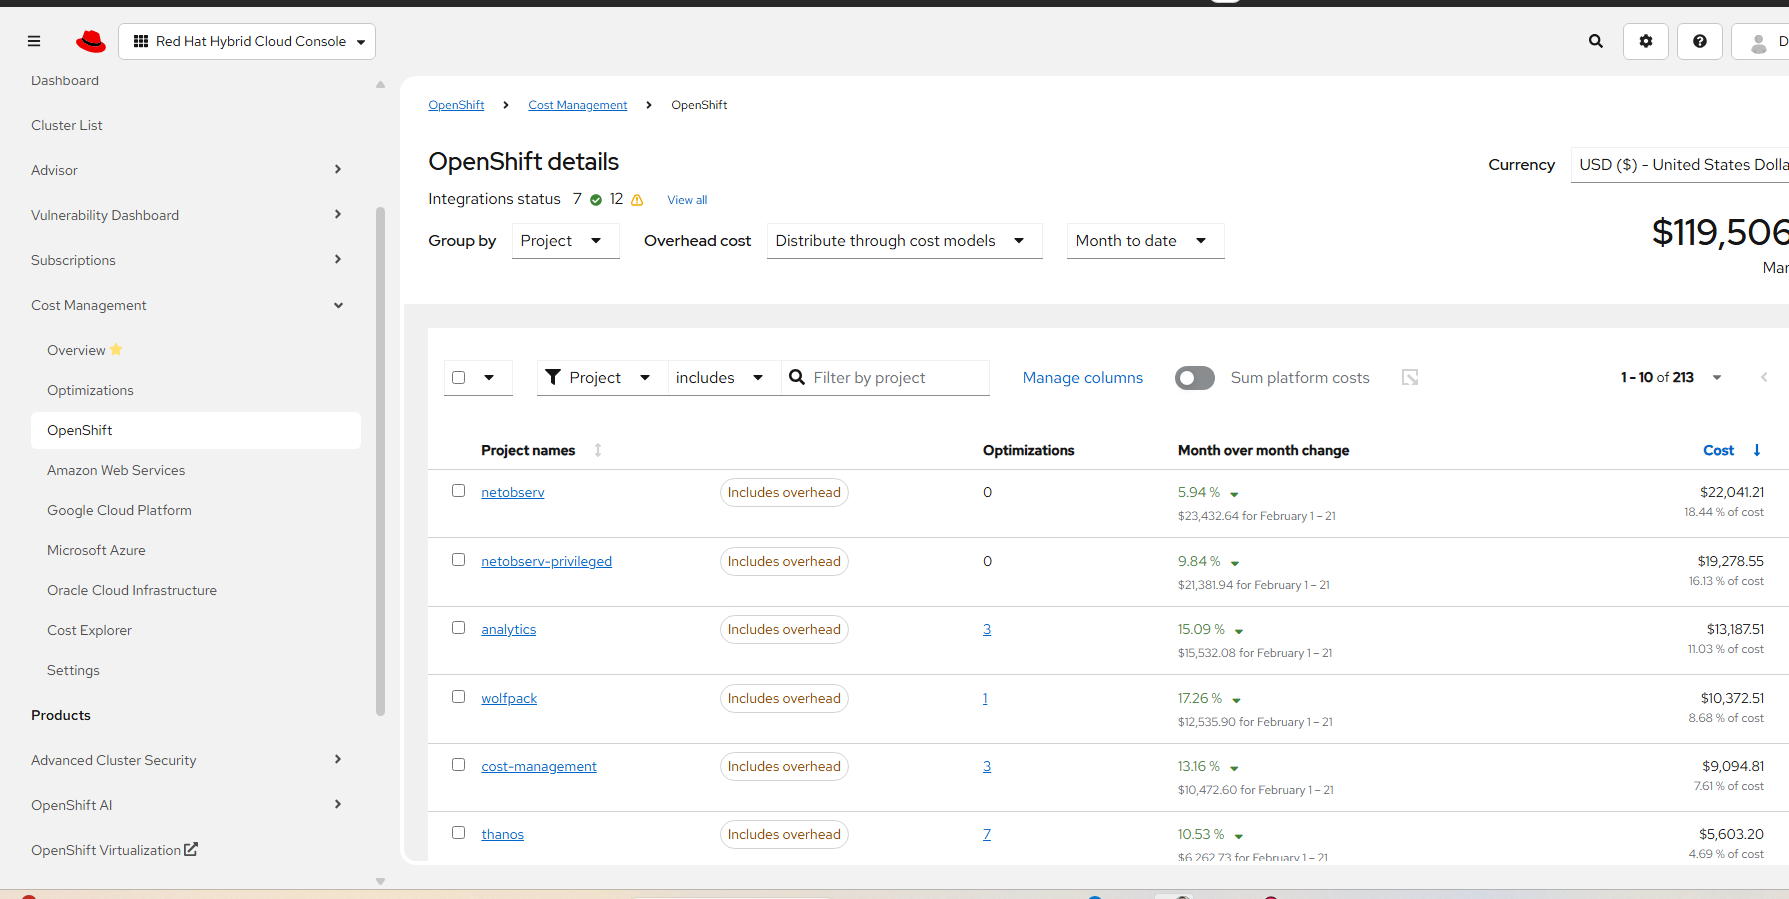
Task: Click the sidebar scroll down arrow
Action: (x=380, y=881)
